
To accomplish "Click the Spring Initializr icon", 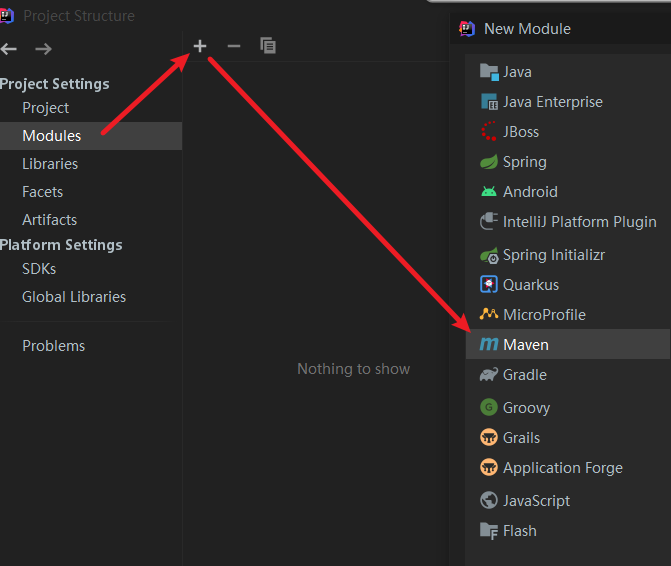I will click(x=489, y=255).
